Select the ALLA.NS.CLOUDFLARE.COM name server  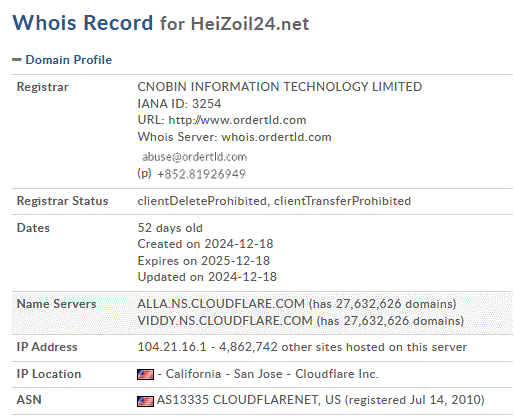click(221, 304)
